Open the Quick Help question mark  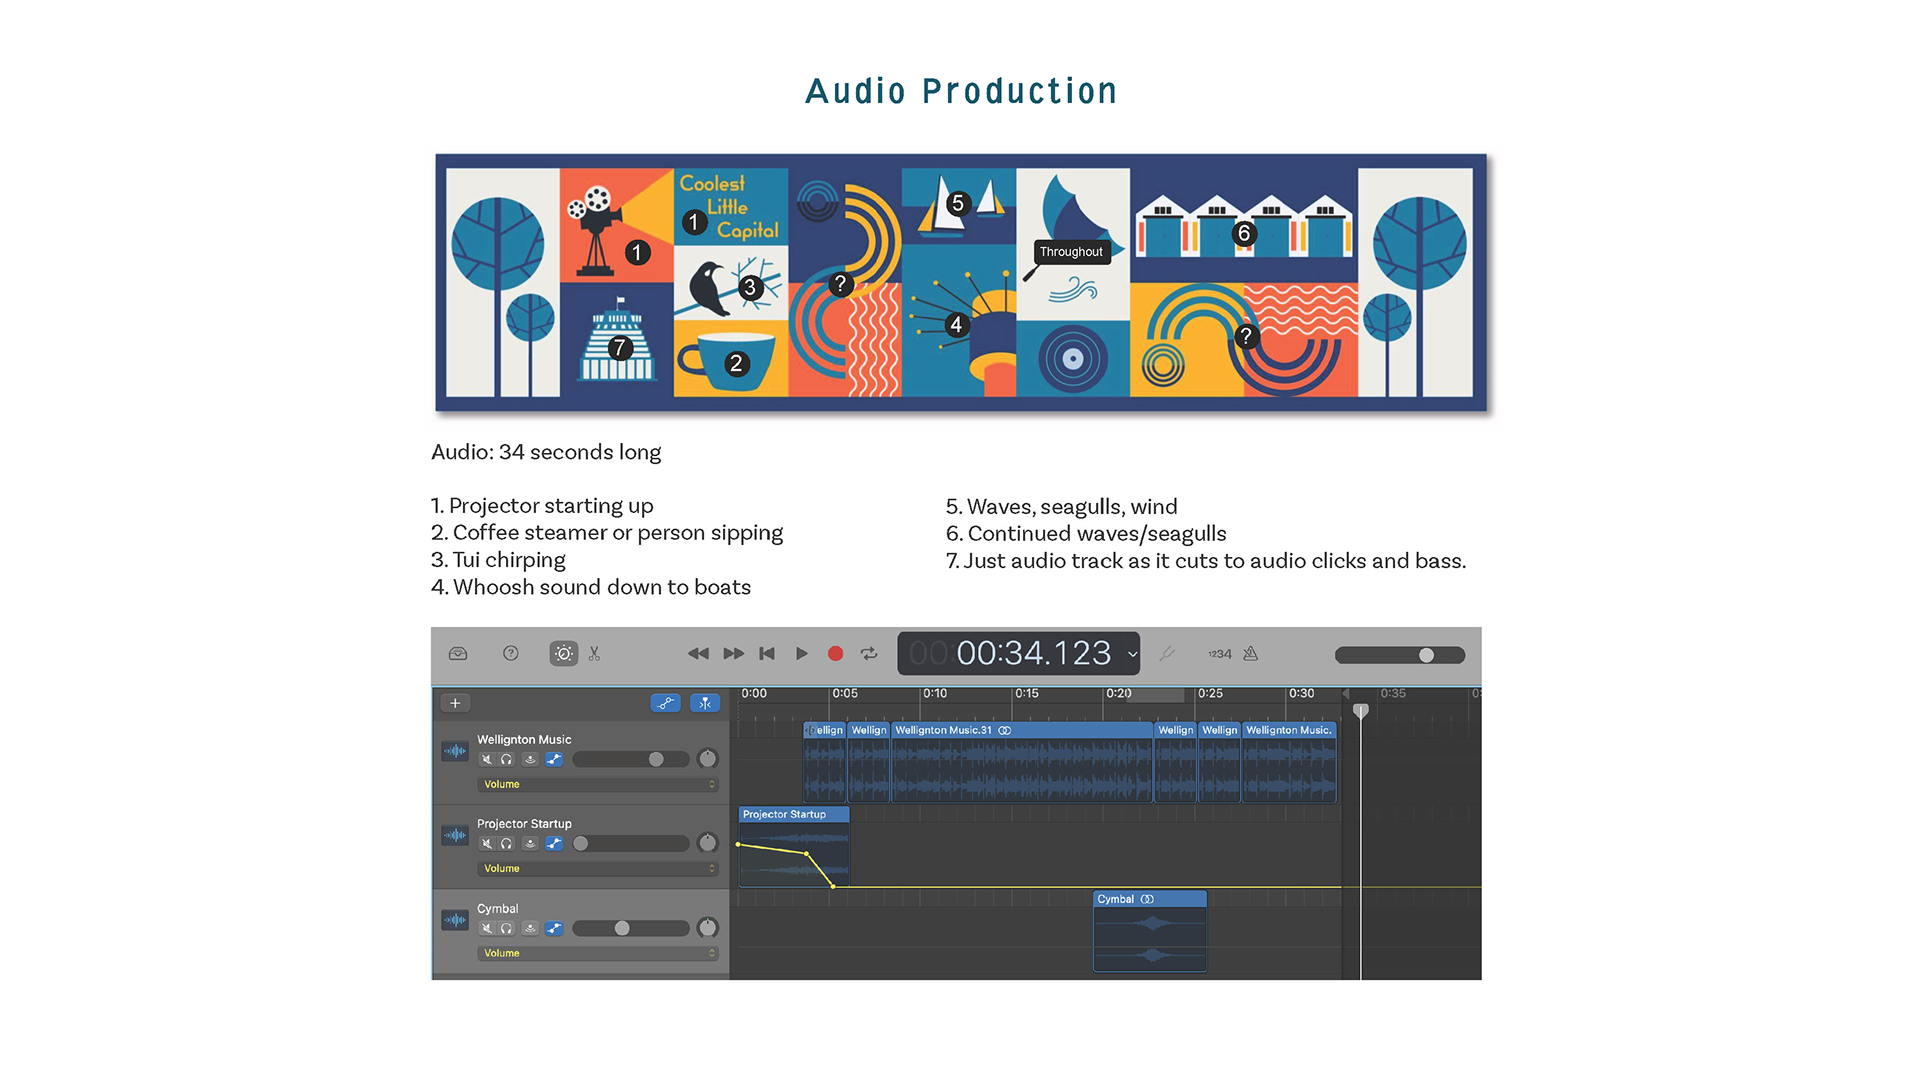point(511,654)
